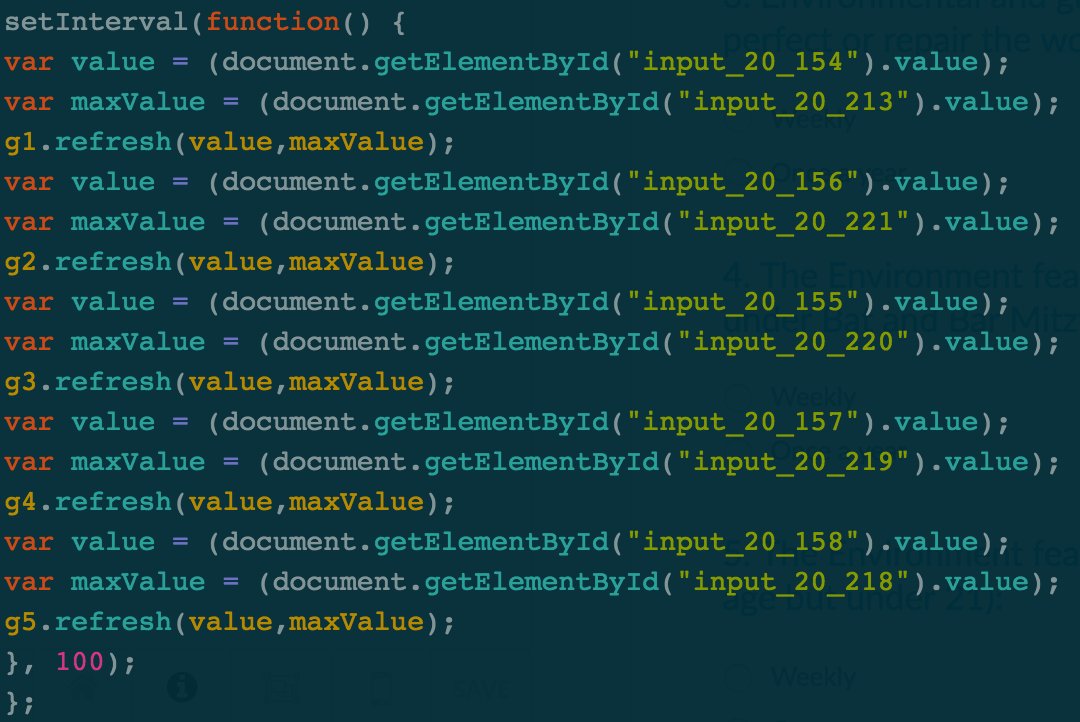This screenshot has height=722, width=1080.
Task: Click ".value" after the "input_20_220" string
Action: click(x=979, y=342)
